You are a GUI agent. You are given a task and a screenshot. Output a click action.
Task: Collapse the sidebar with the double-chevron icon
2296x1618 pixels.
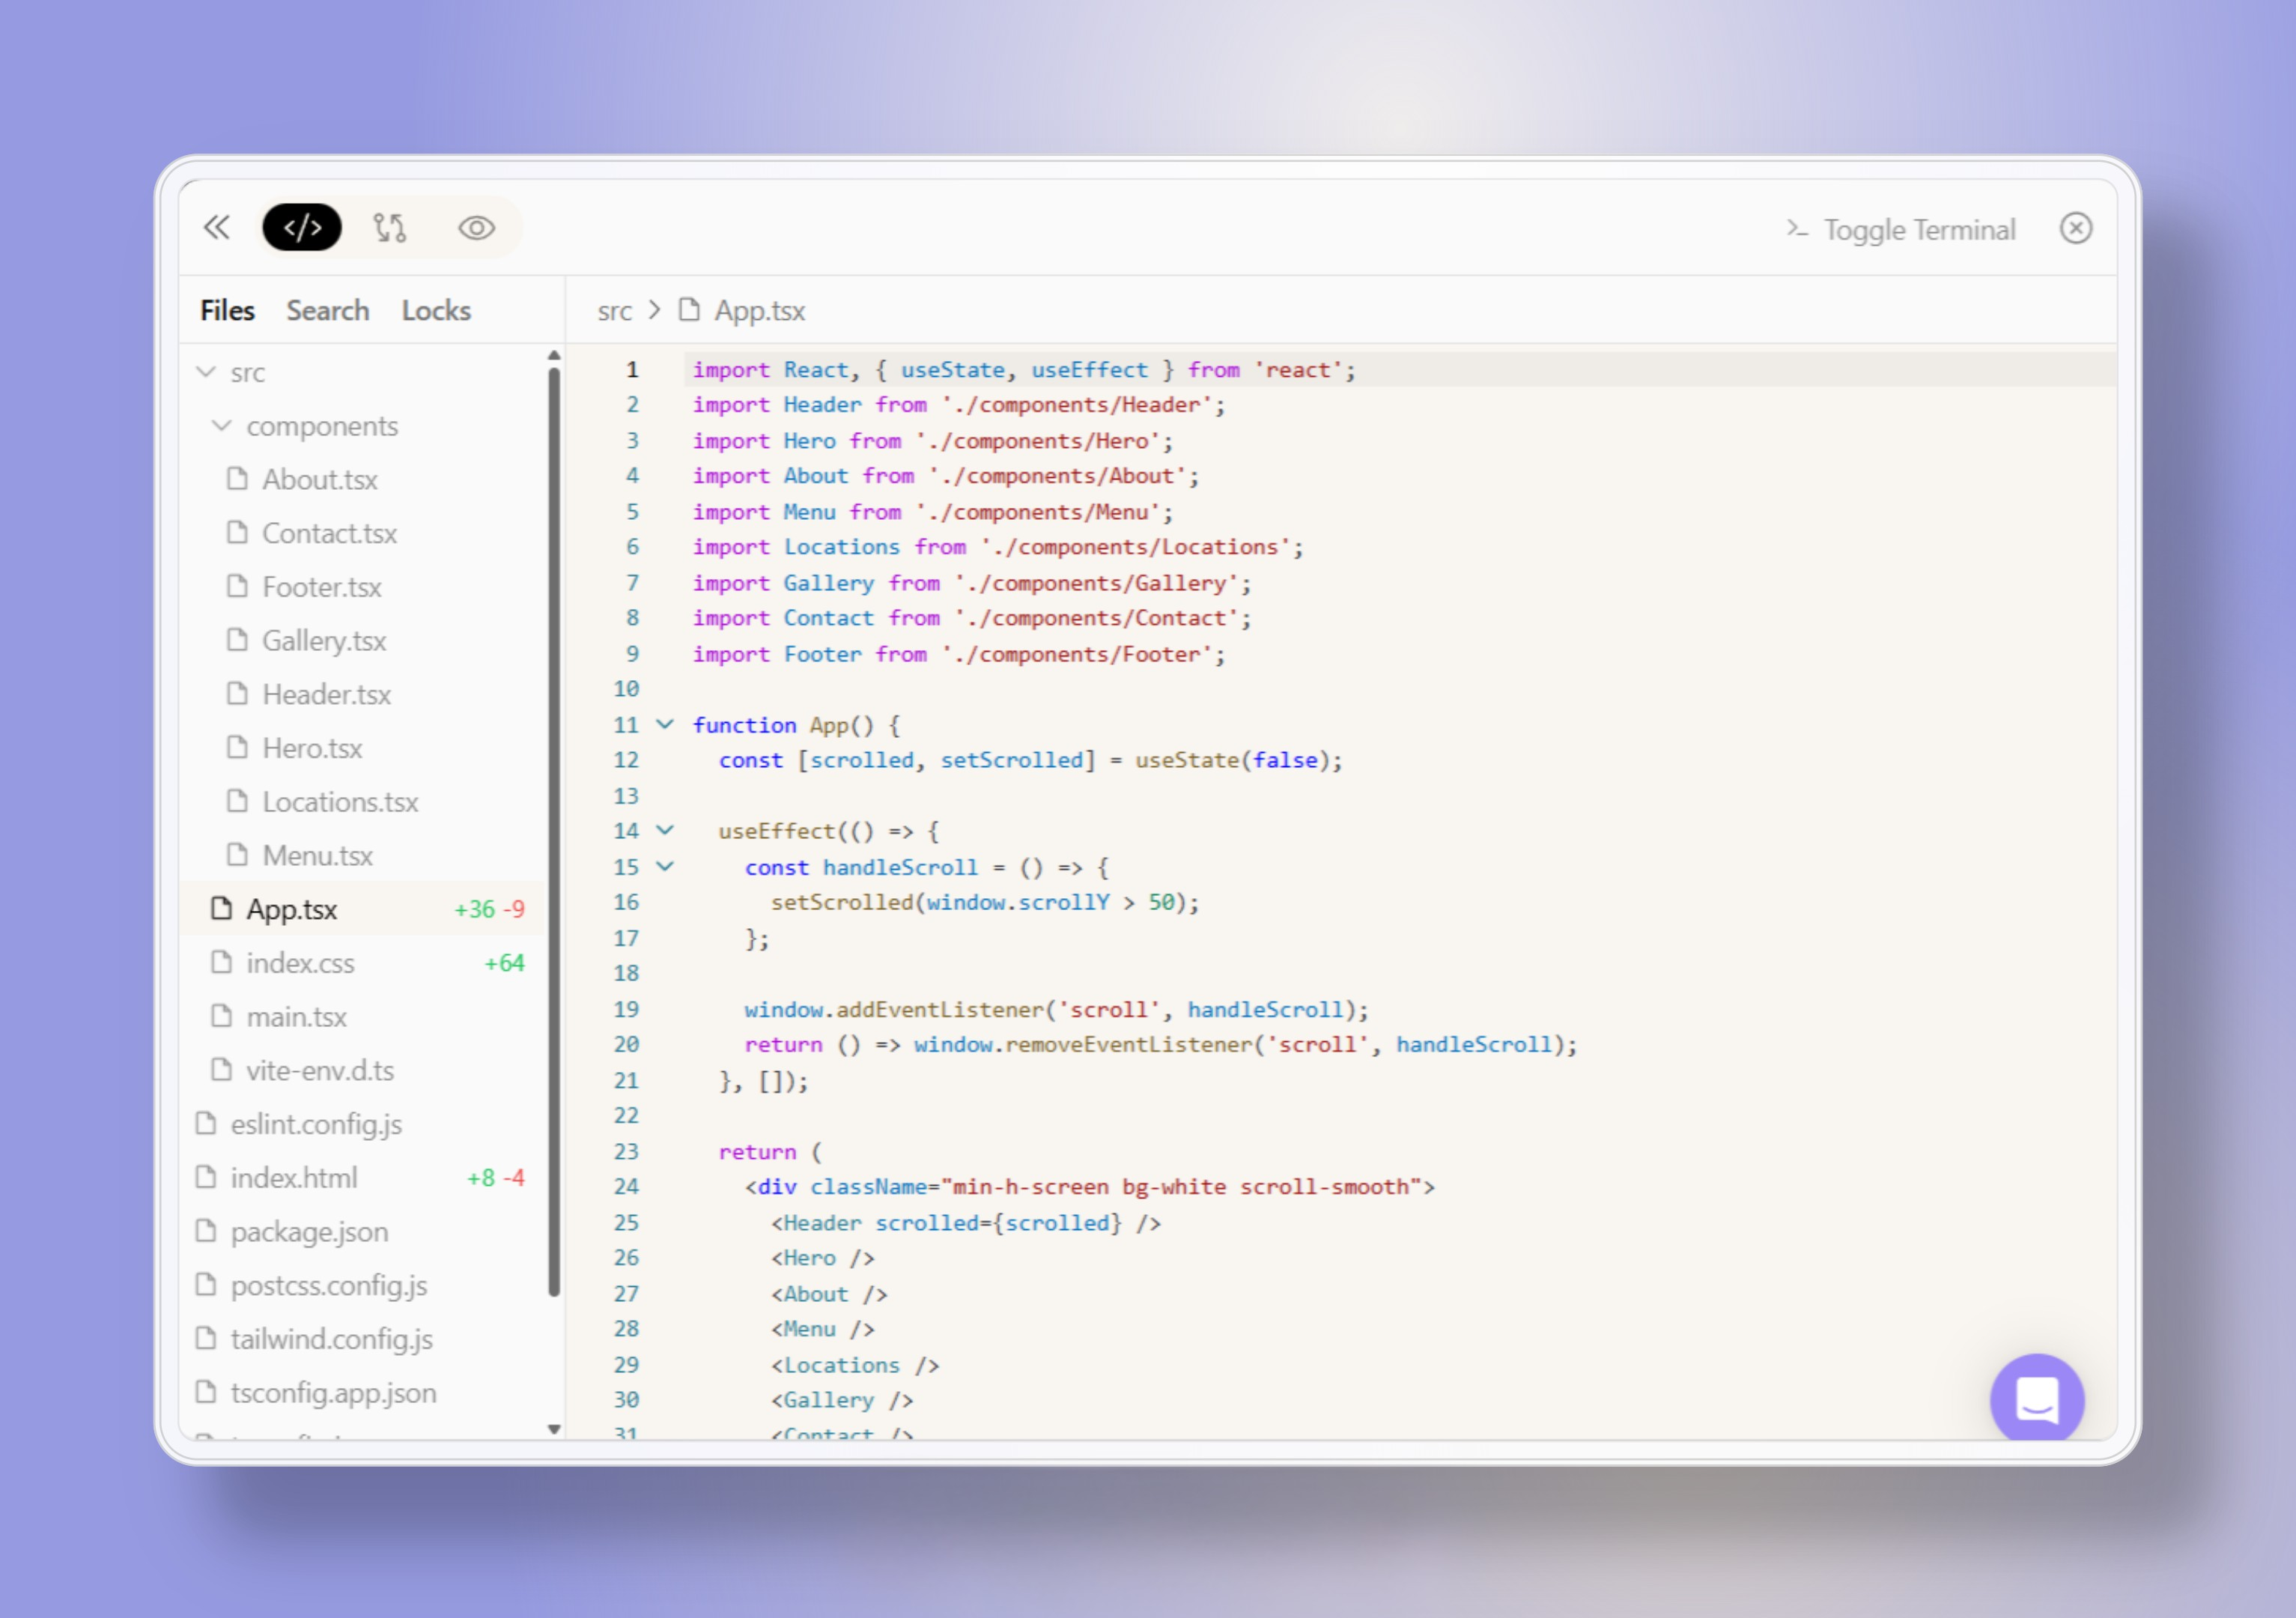(x=218, y=228)
